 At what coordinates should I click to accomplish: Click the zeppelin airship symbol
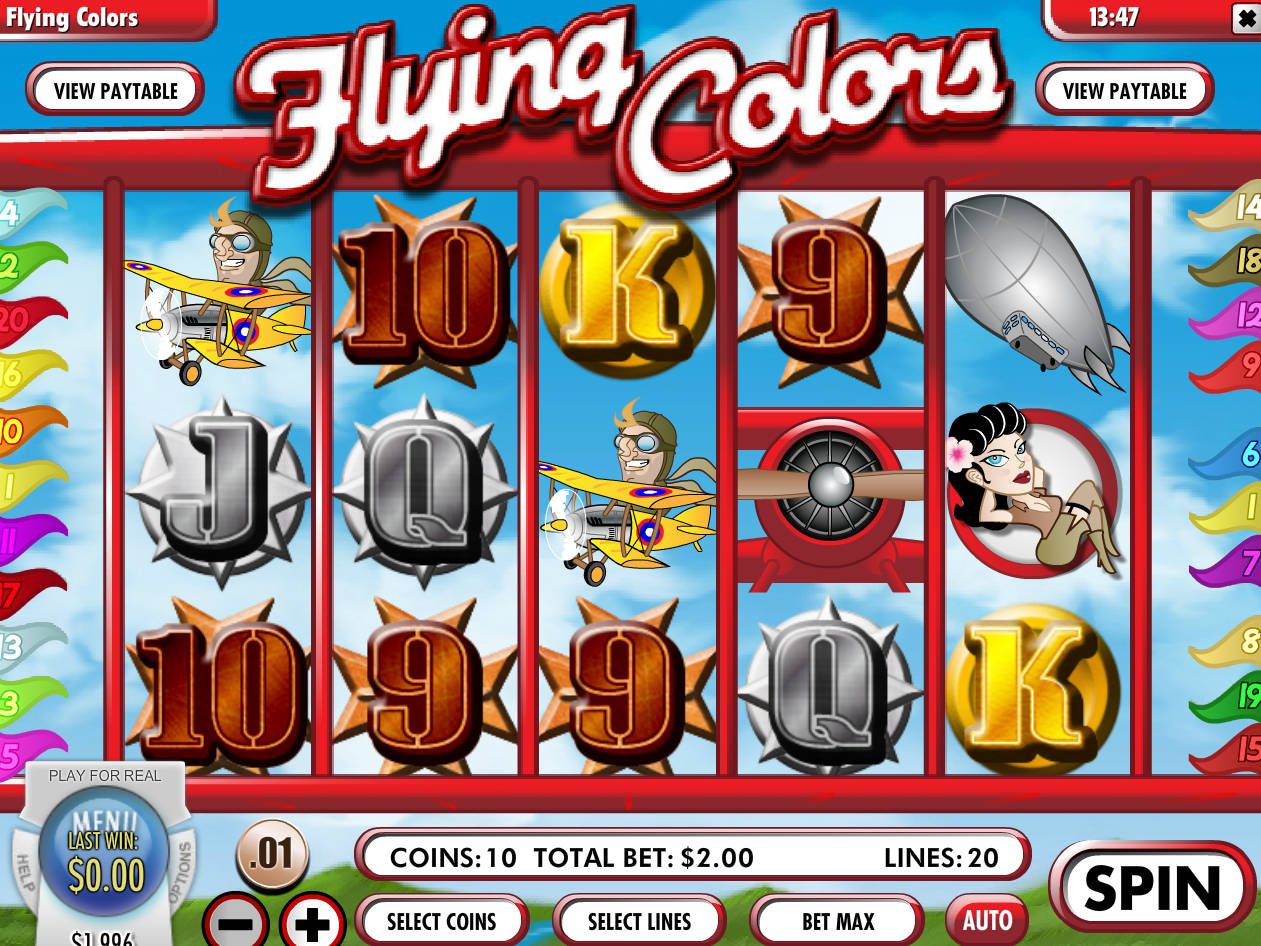[1036, 291]
